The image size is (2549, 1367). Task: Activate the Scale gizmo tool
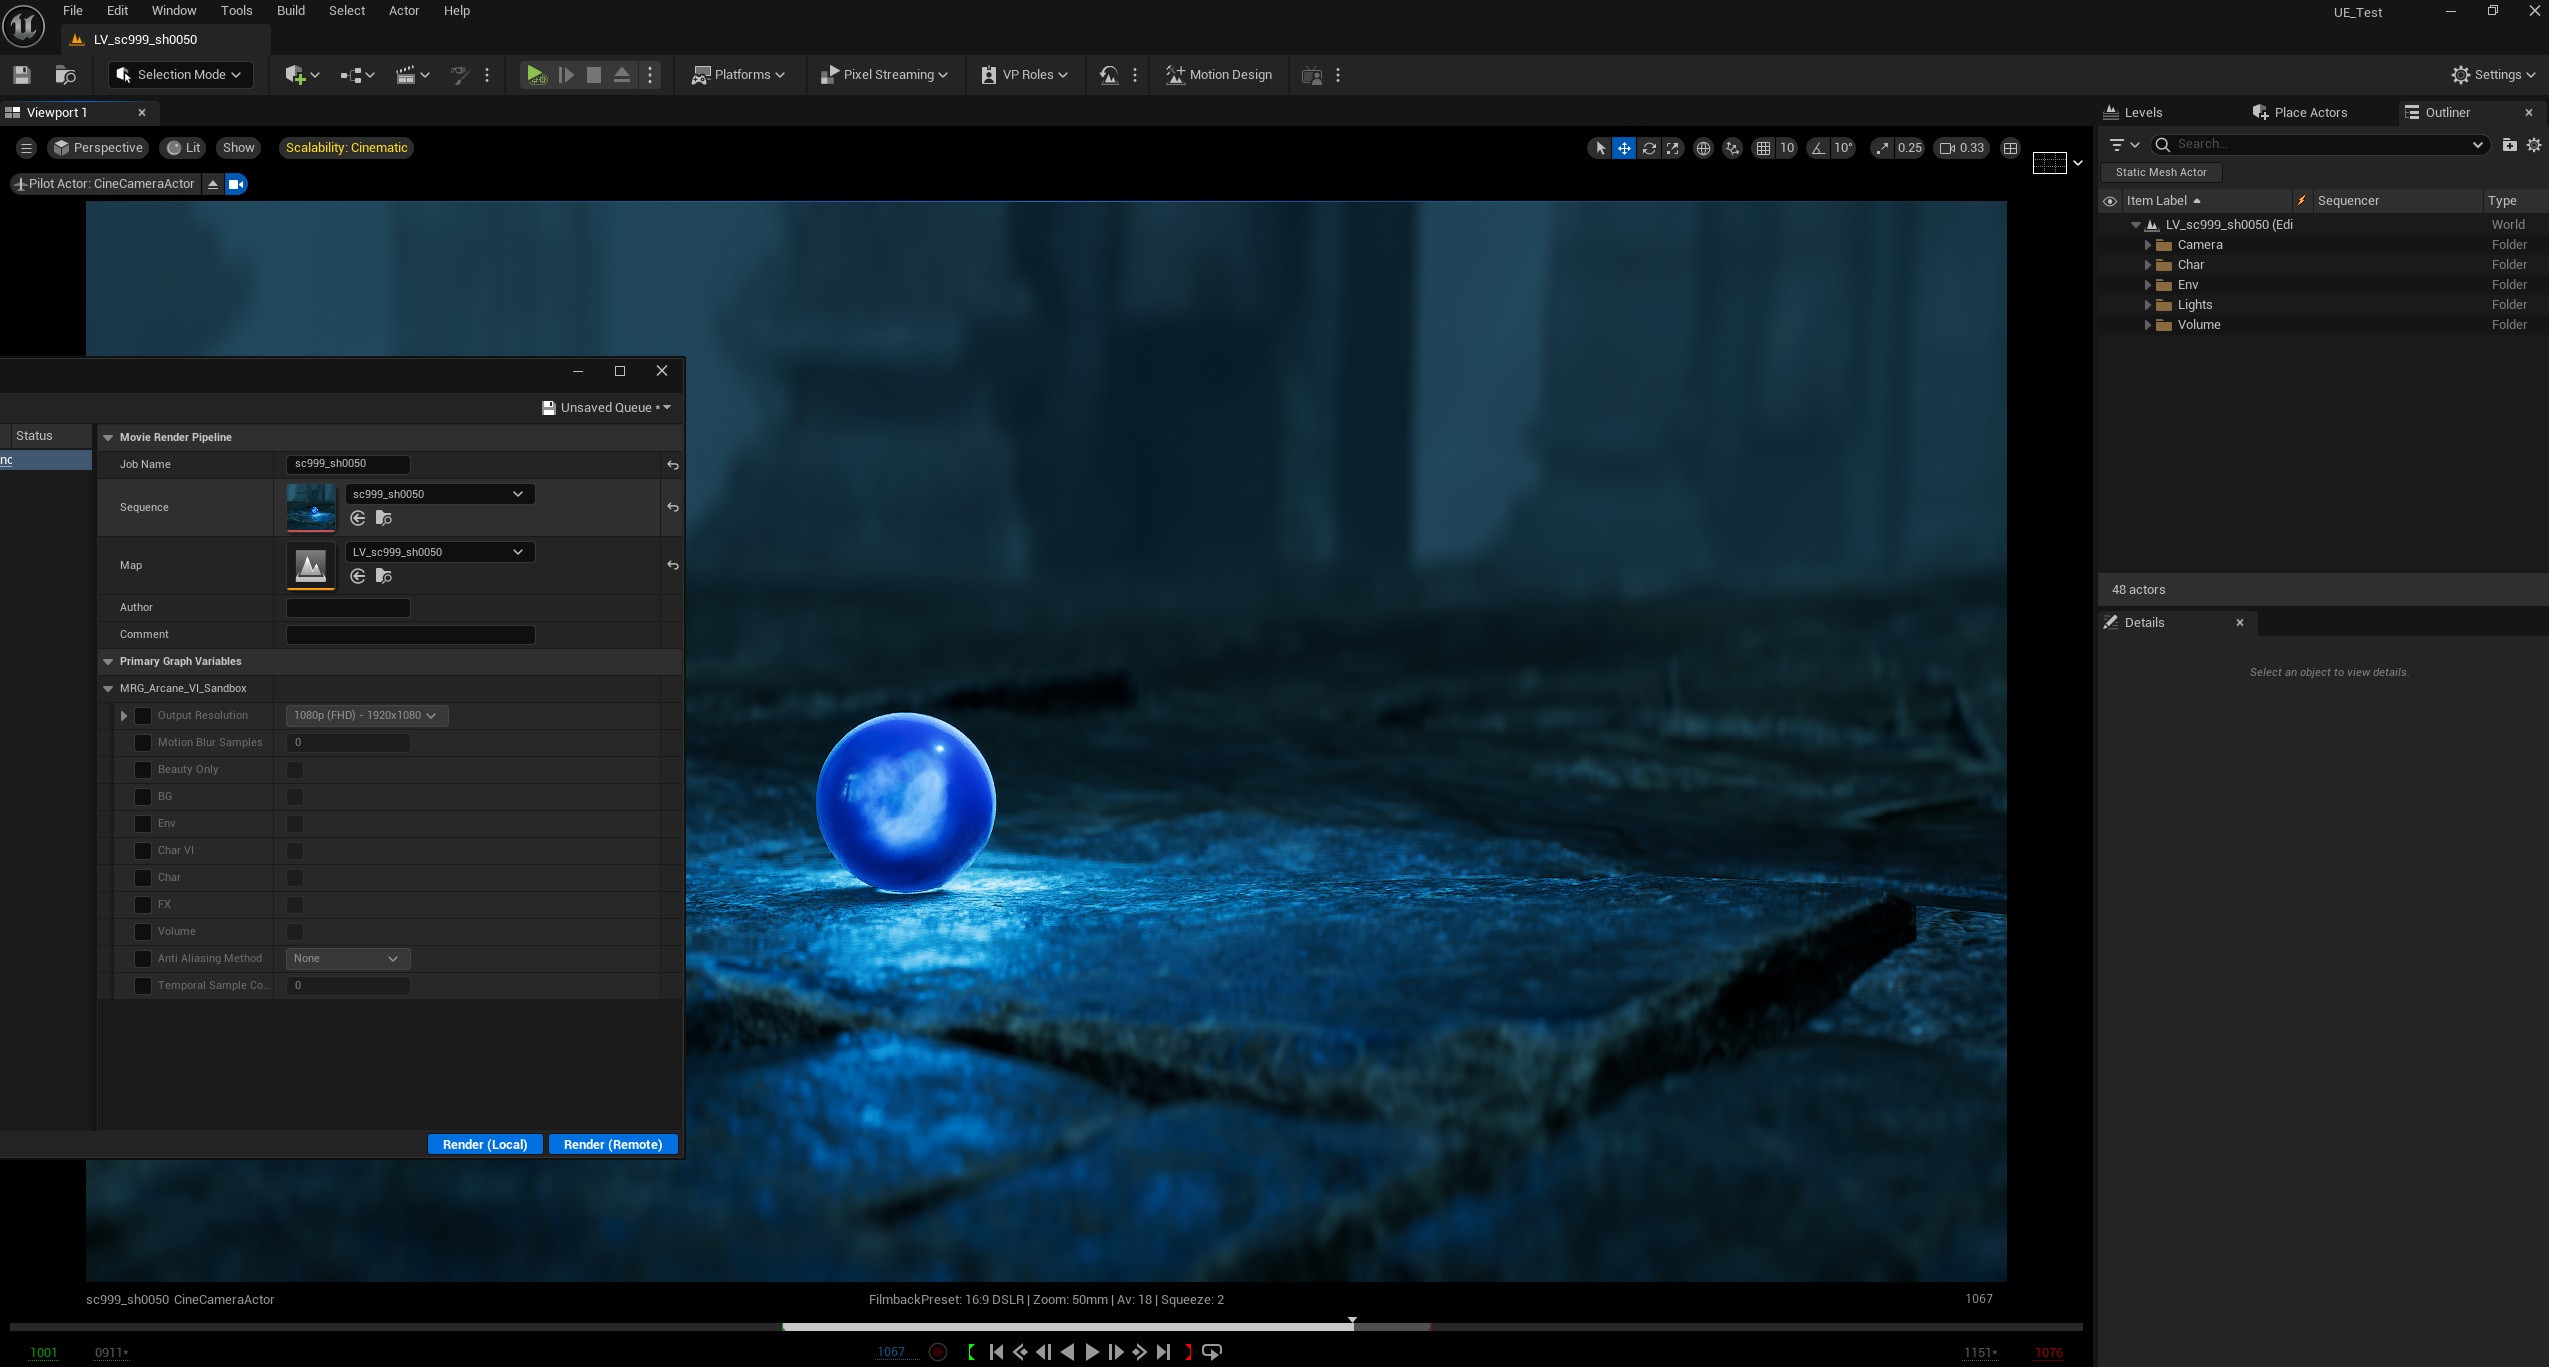click(1673, 148)
